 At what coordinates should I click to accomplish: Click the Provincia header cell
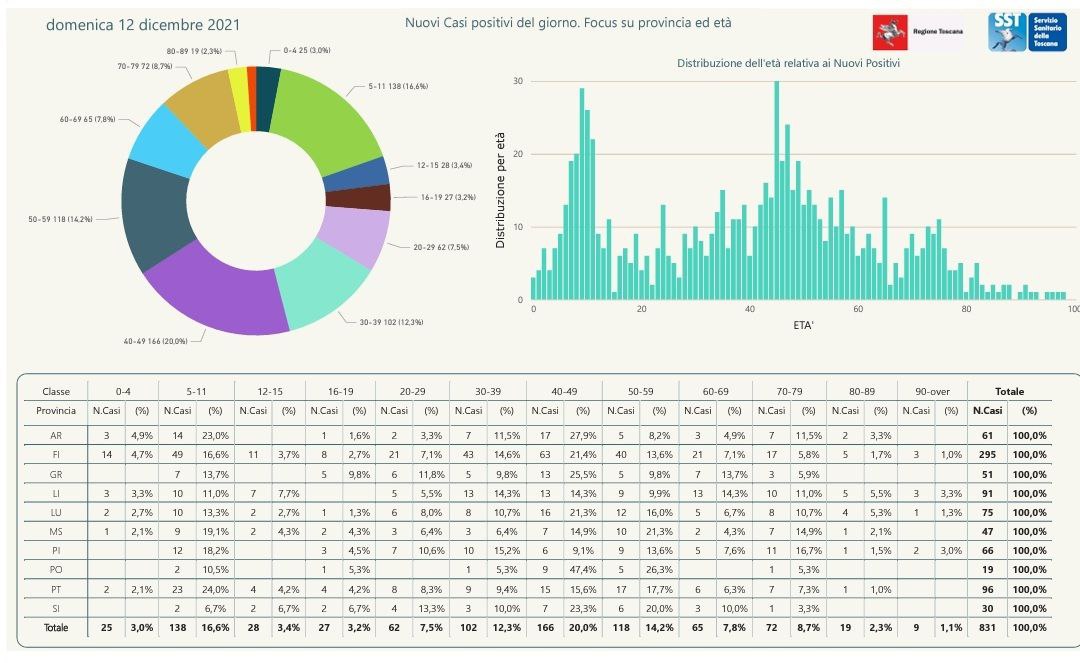point(56,410)
